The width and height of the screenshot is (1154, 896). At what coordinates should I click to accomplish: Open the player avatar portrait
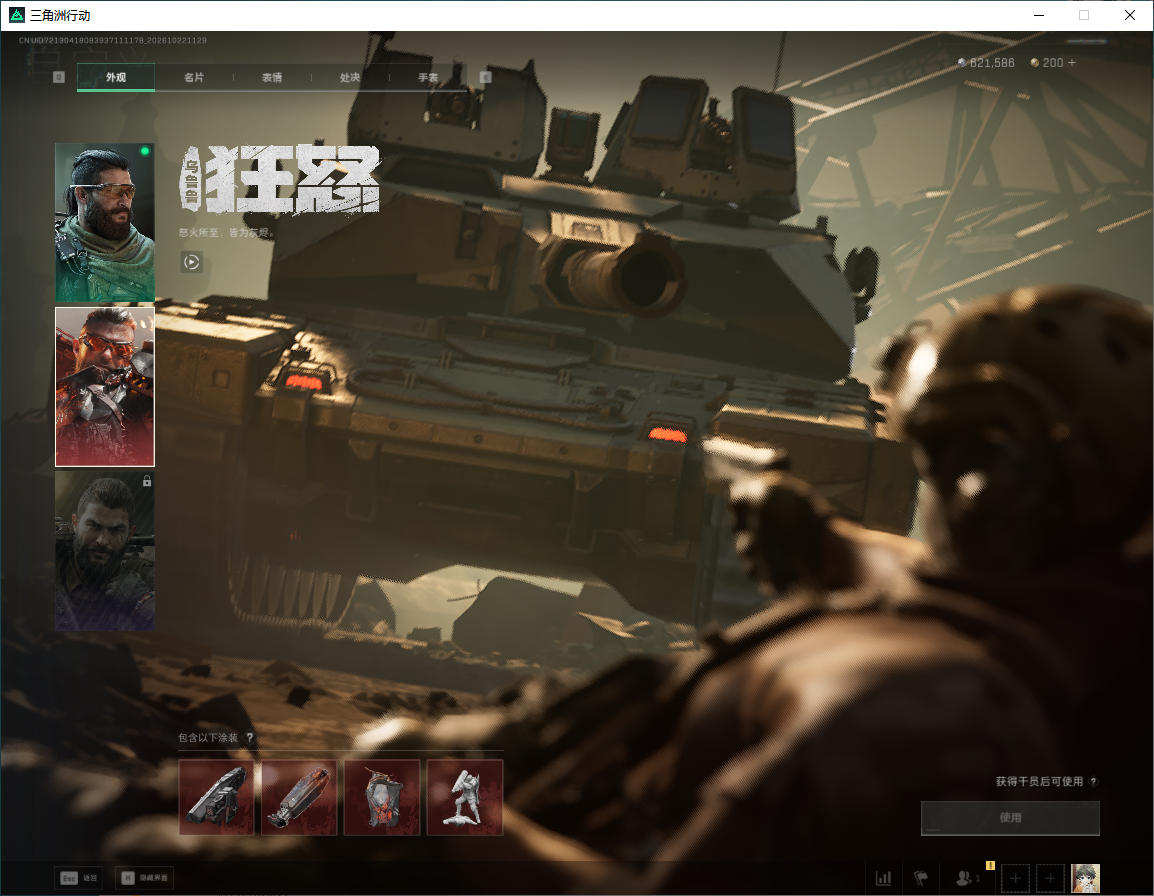(x=1086, y=878)
